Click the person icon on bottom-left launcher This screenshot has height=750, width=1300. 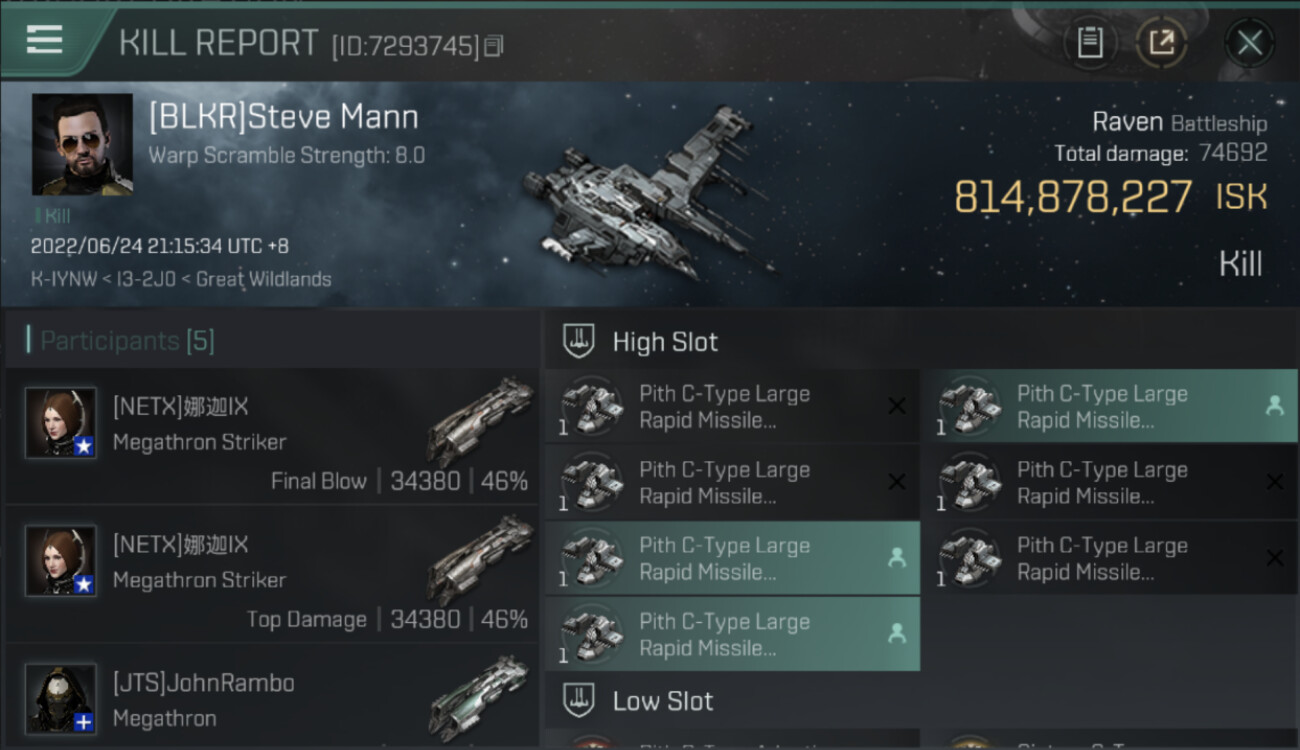pyautogui.click(x=896, y=633)
